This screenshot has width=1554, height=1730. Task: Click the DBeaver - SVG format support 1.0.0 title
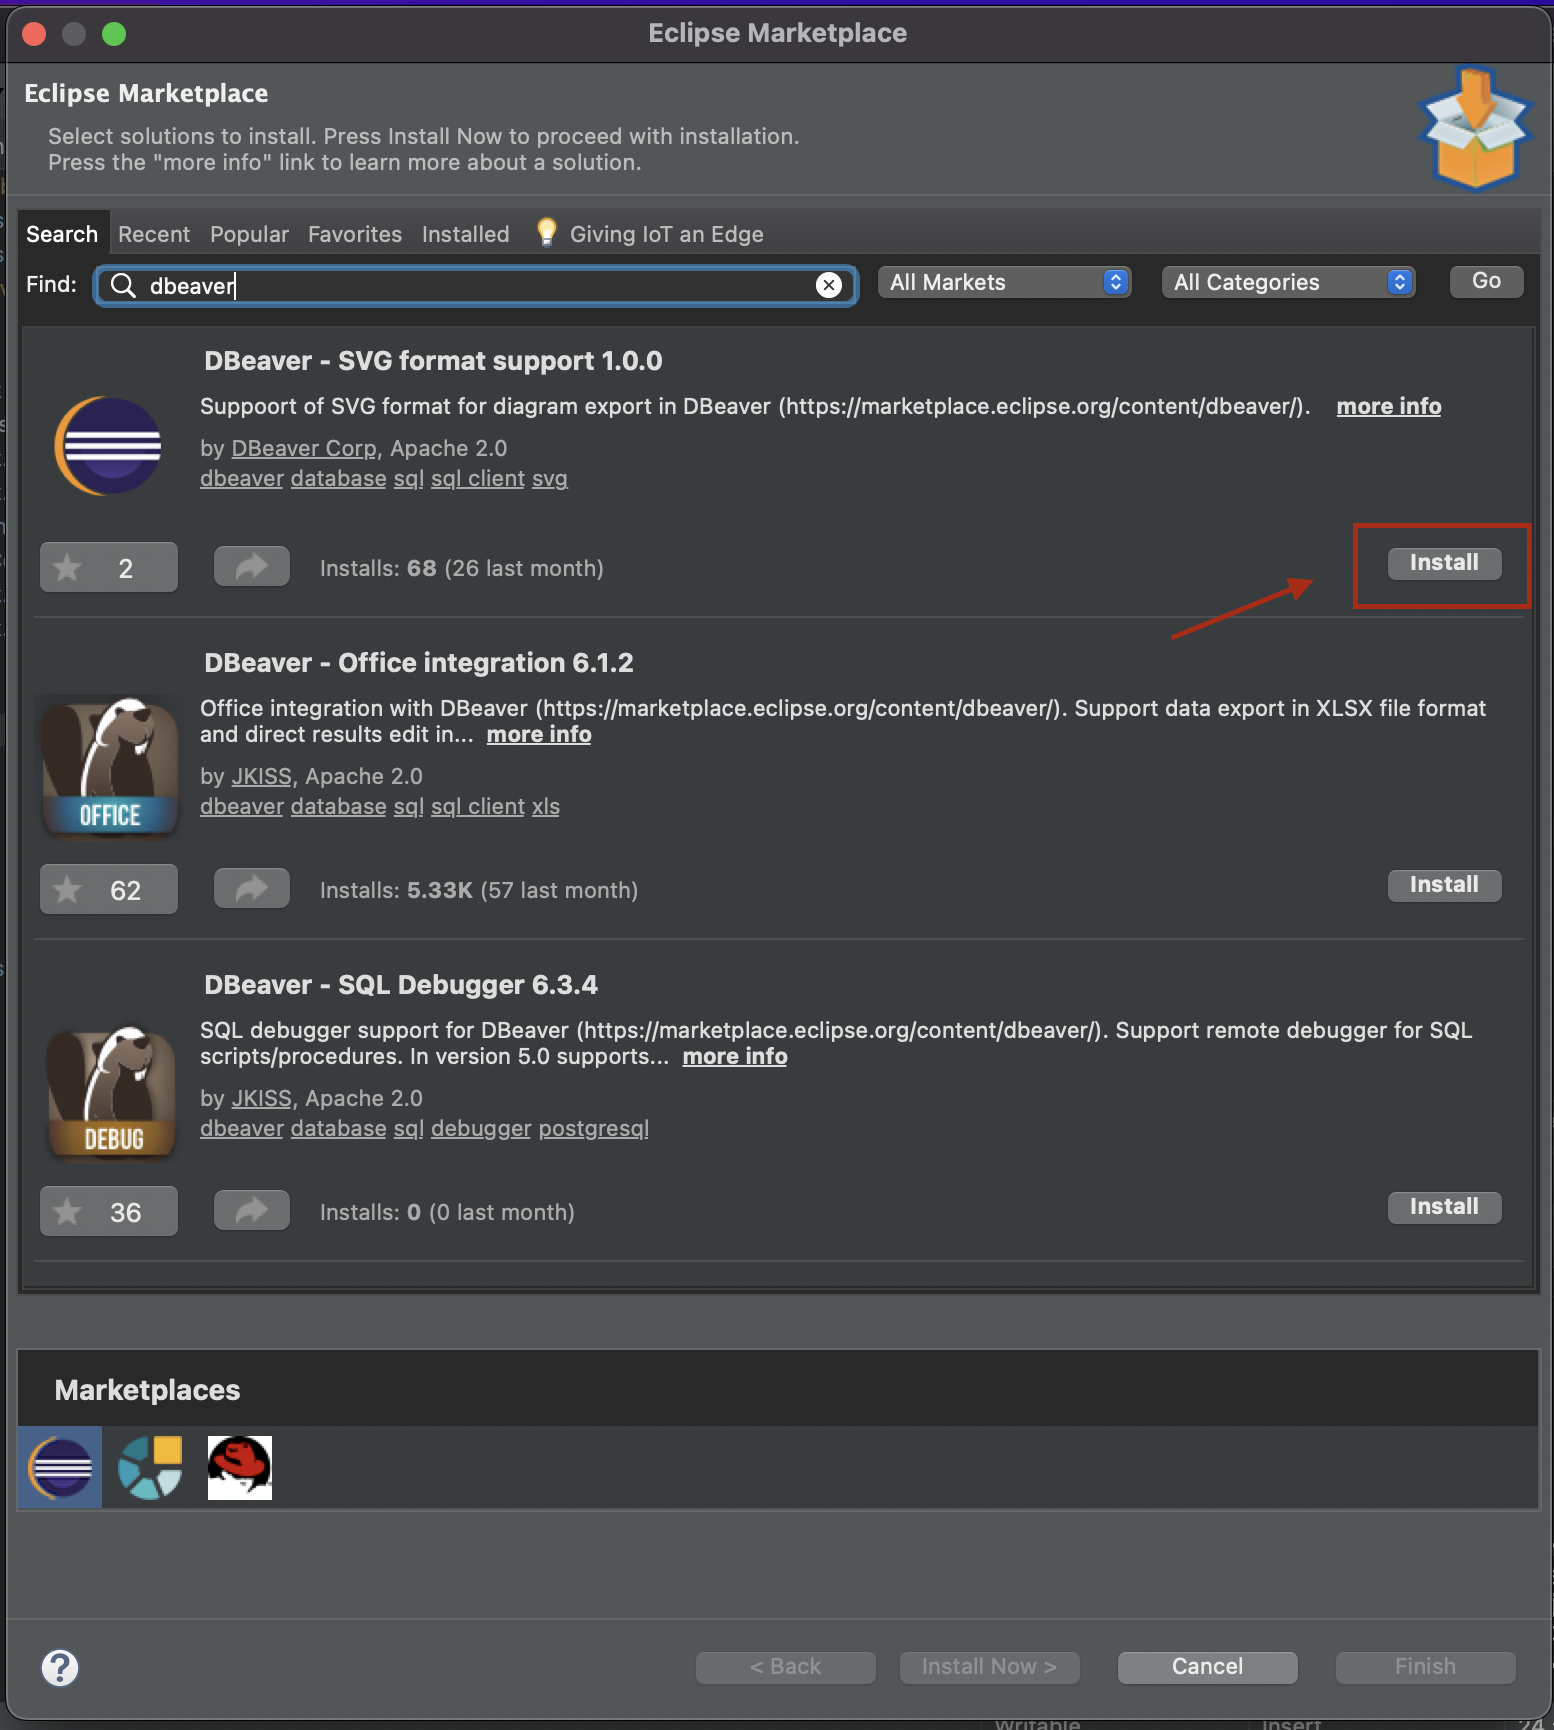point(433,361)
